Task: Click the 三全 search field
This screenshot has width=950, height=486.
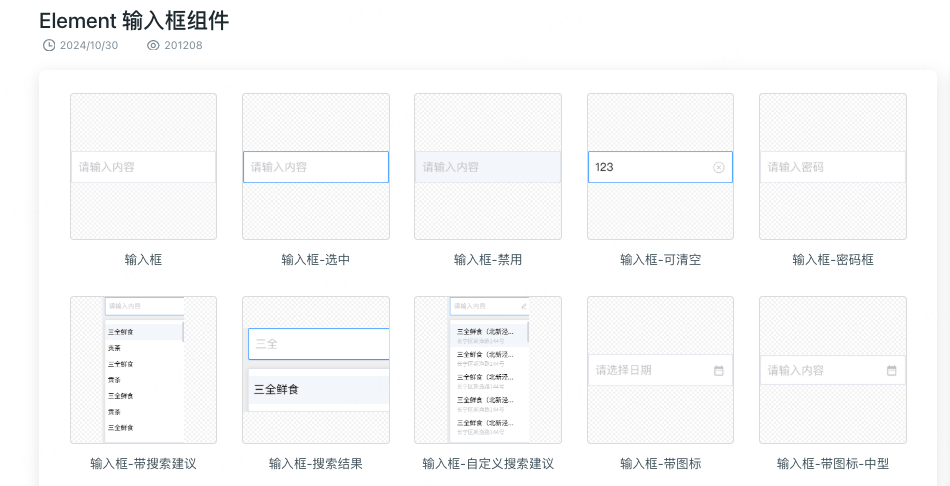Action: click(319, 344)
